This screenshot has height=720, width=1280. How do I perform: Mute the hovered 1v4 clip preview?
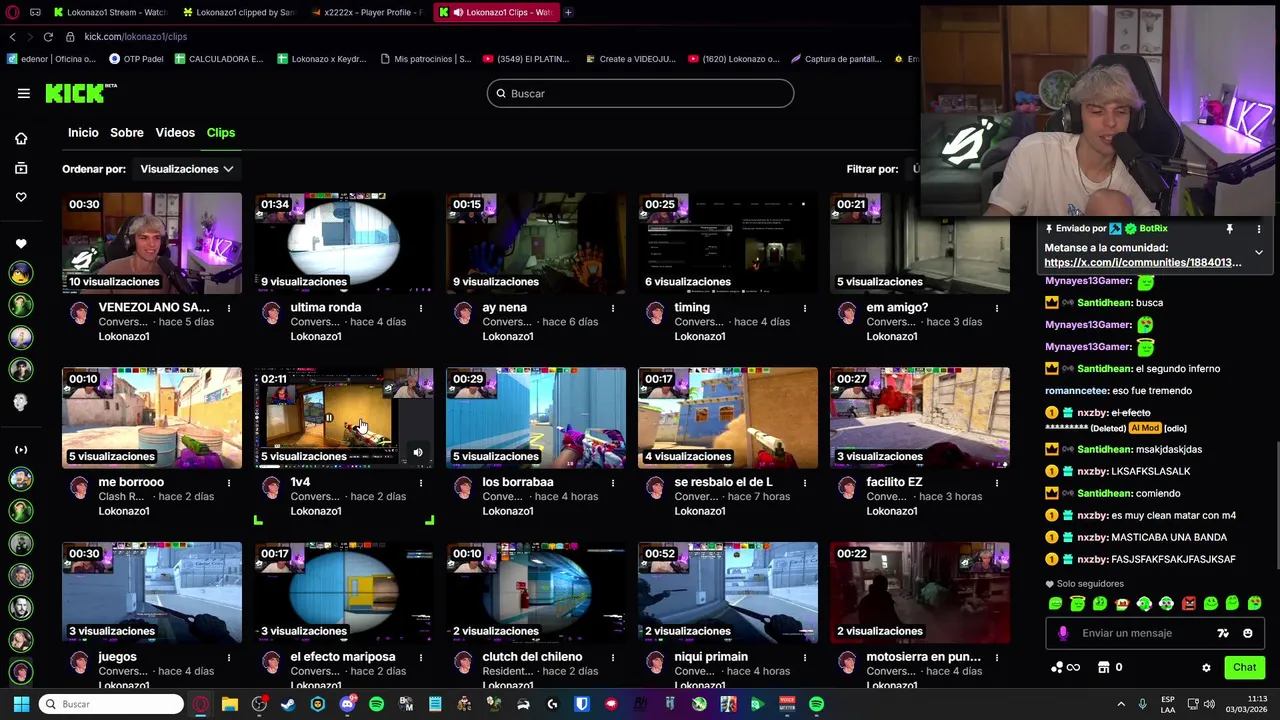click(x=418, y=453)
